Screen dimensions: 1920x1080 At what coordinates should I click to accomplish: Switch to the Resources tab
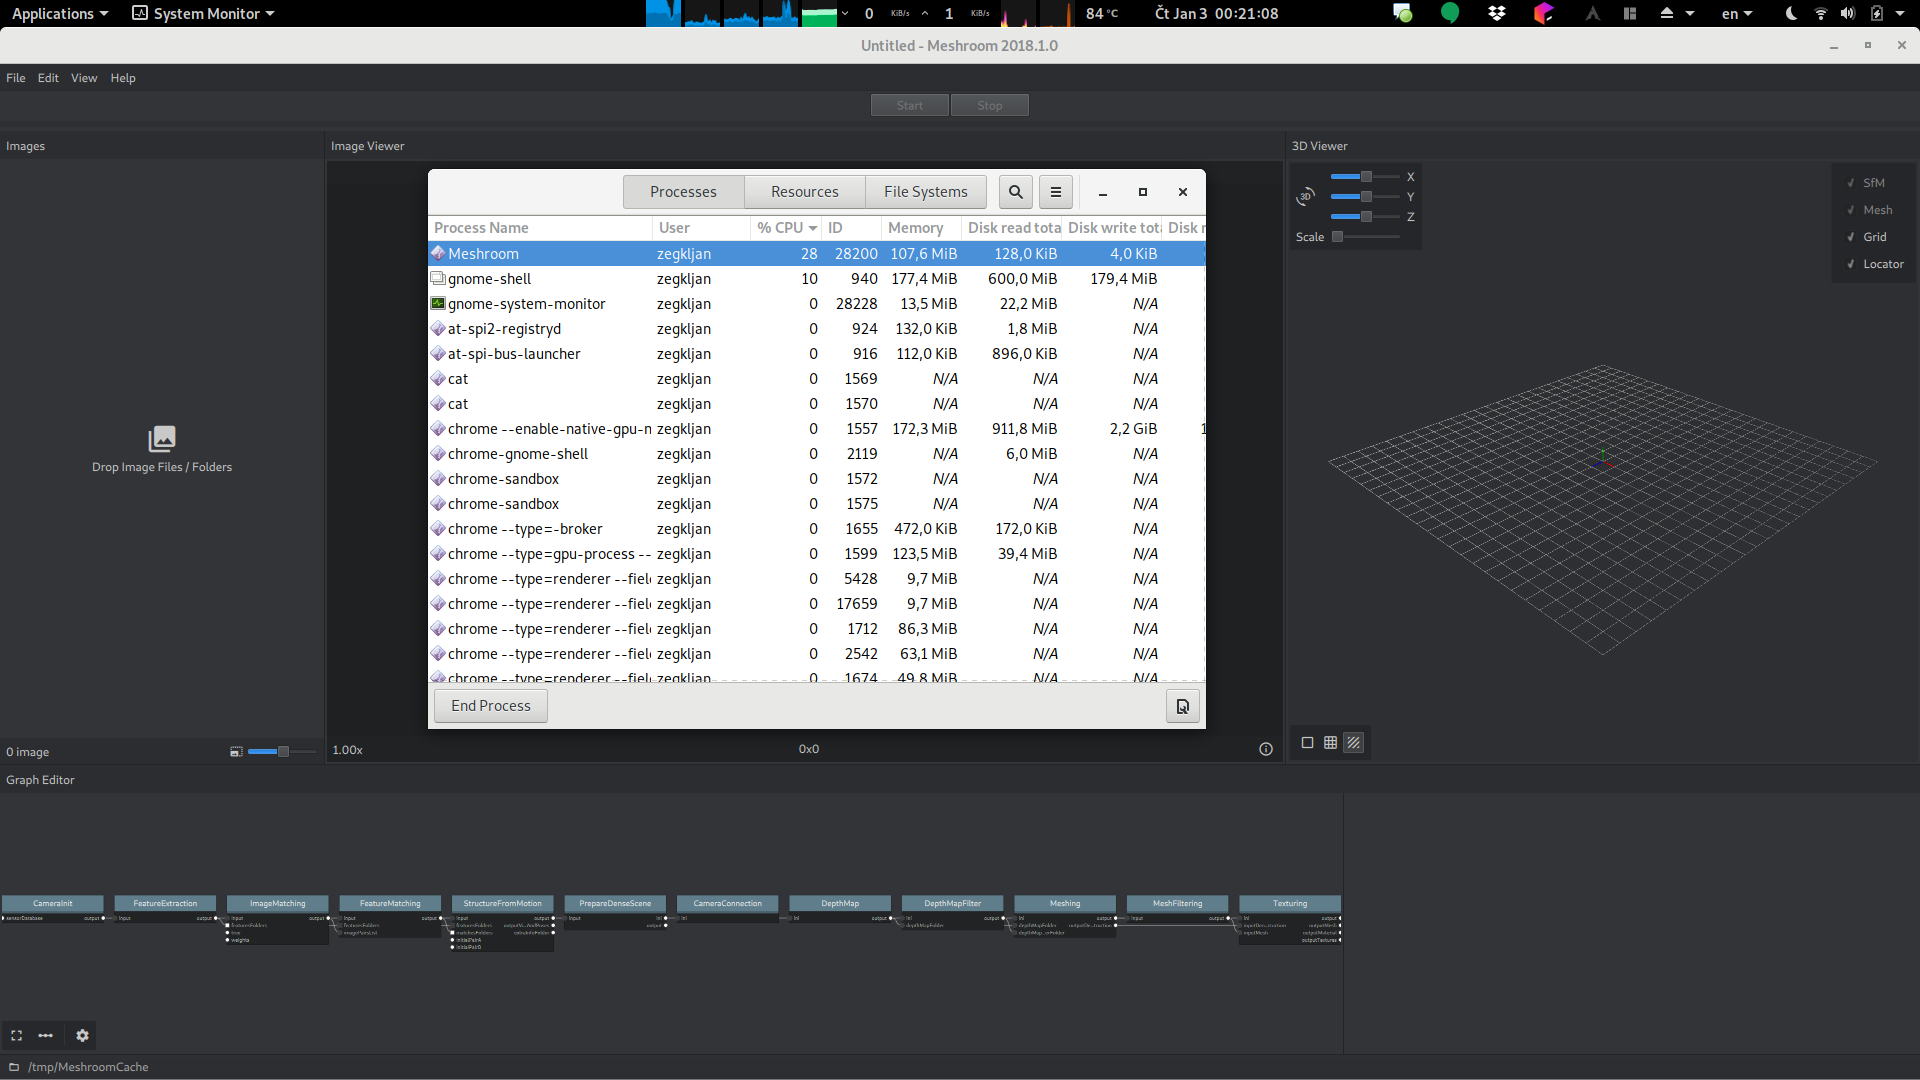tap(804, 192)
